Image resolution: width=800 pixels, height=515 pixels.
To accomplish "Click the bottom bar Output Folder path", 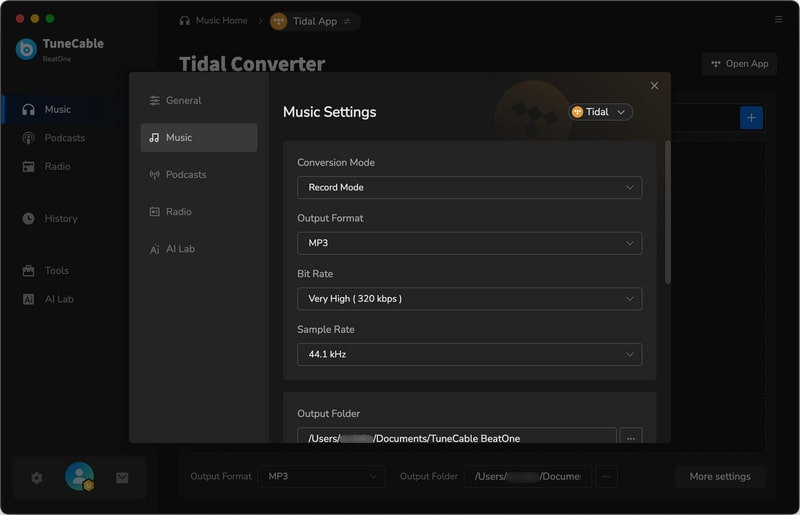I will coord(528,476).
